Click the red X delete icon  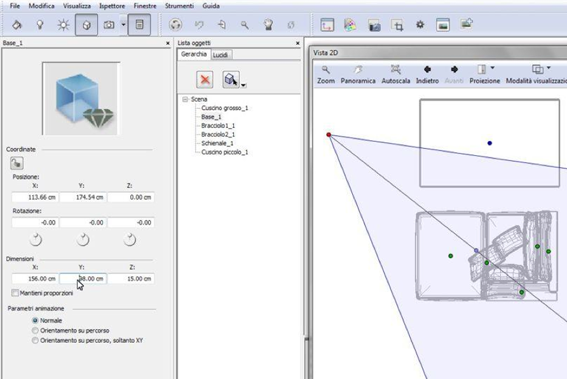[x=205, y=80]
